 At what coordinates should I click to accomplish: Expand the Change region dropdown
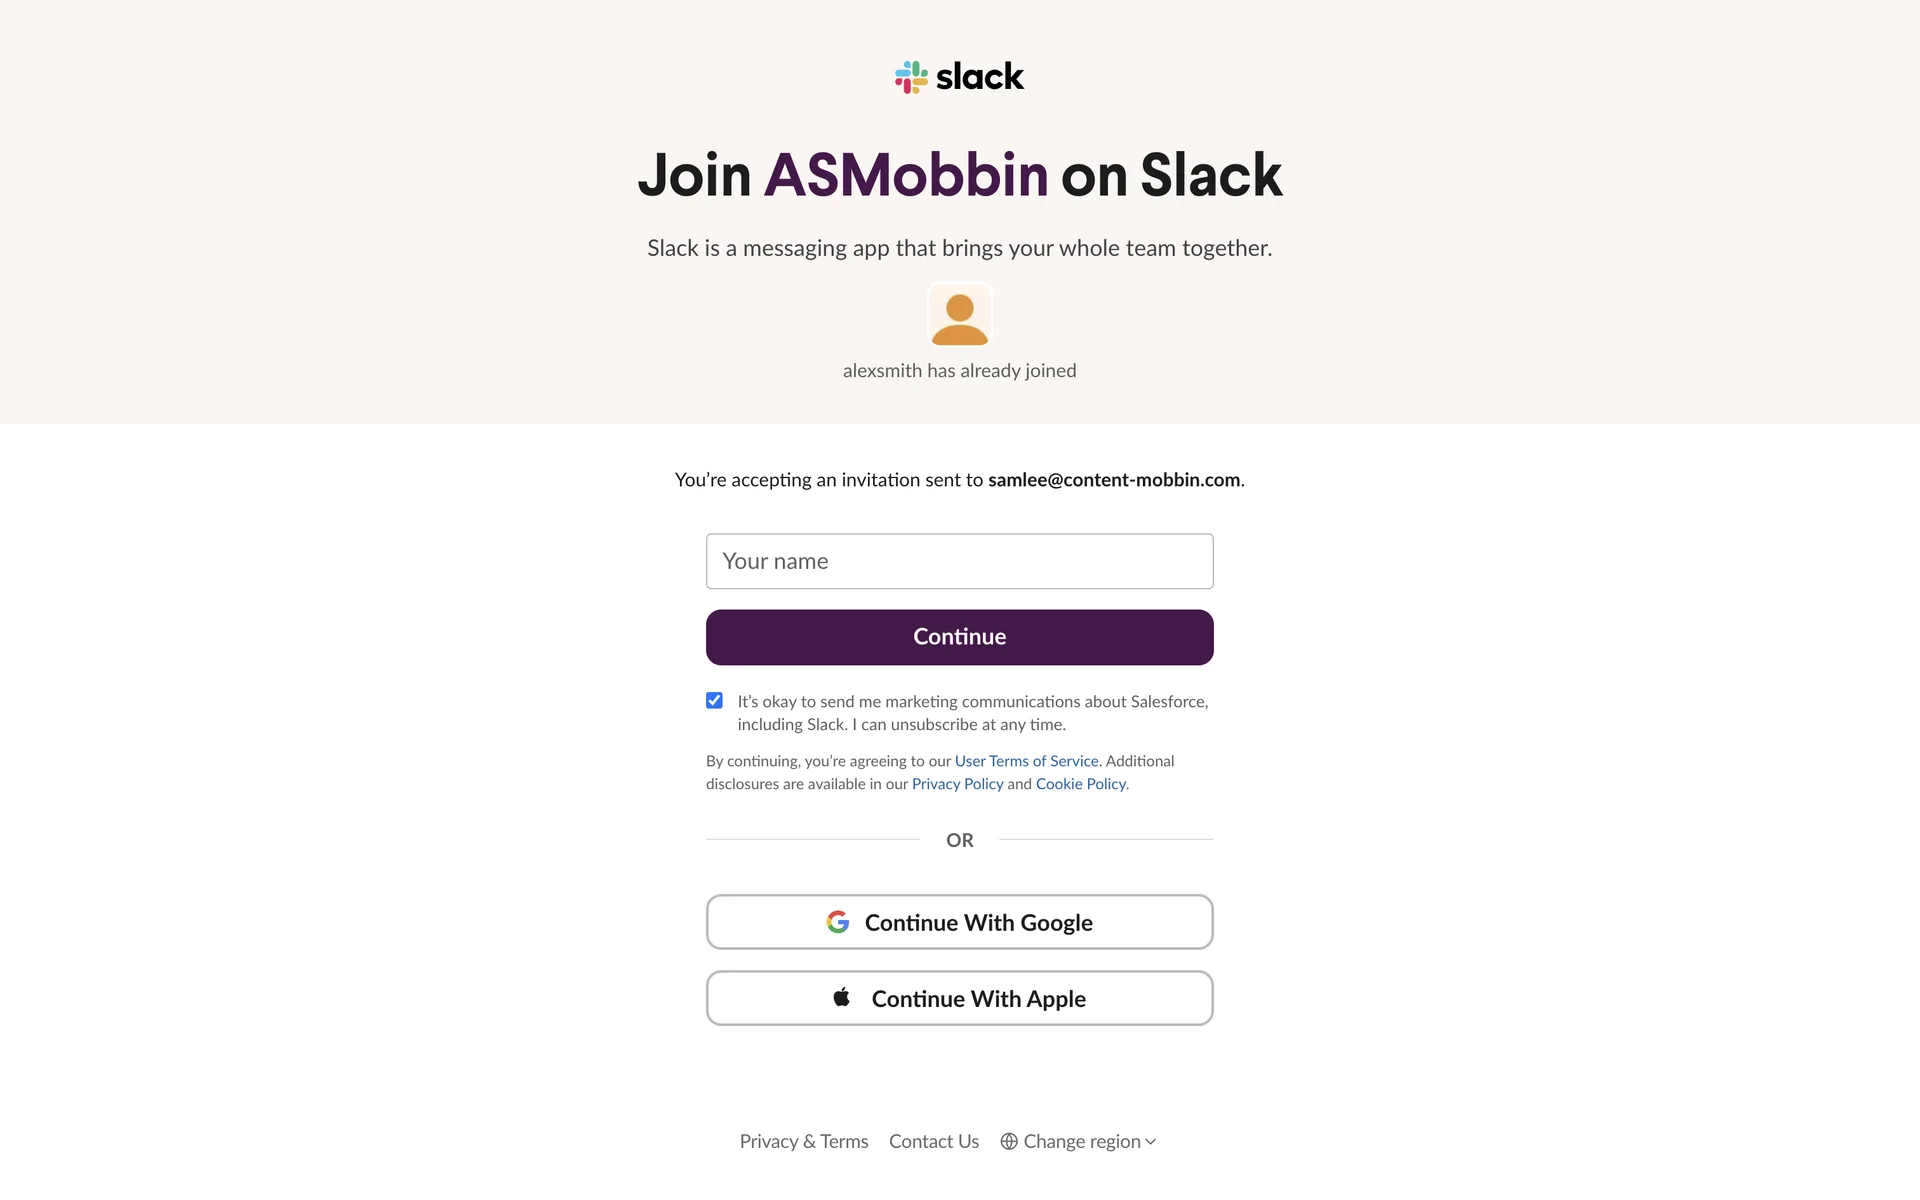point(1082,1141)
